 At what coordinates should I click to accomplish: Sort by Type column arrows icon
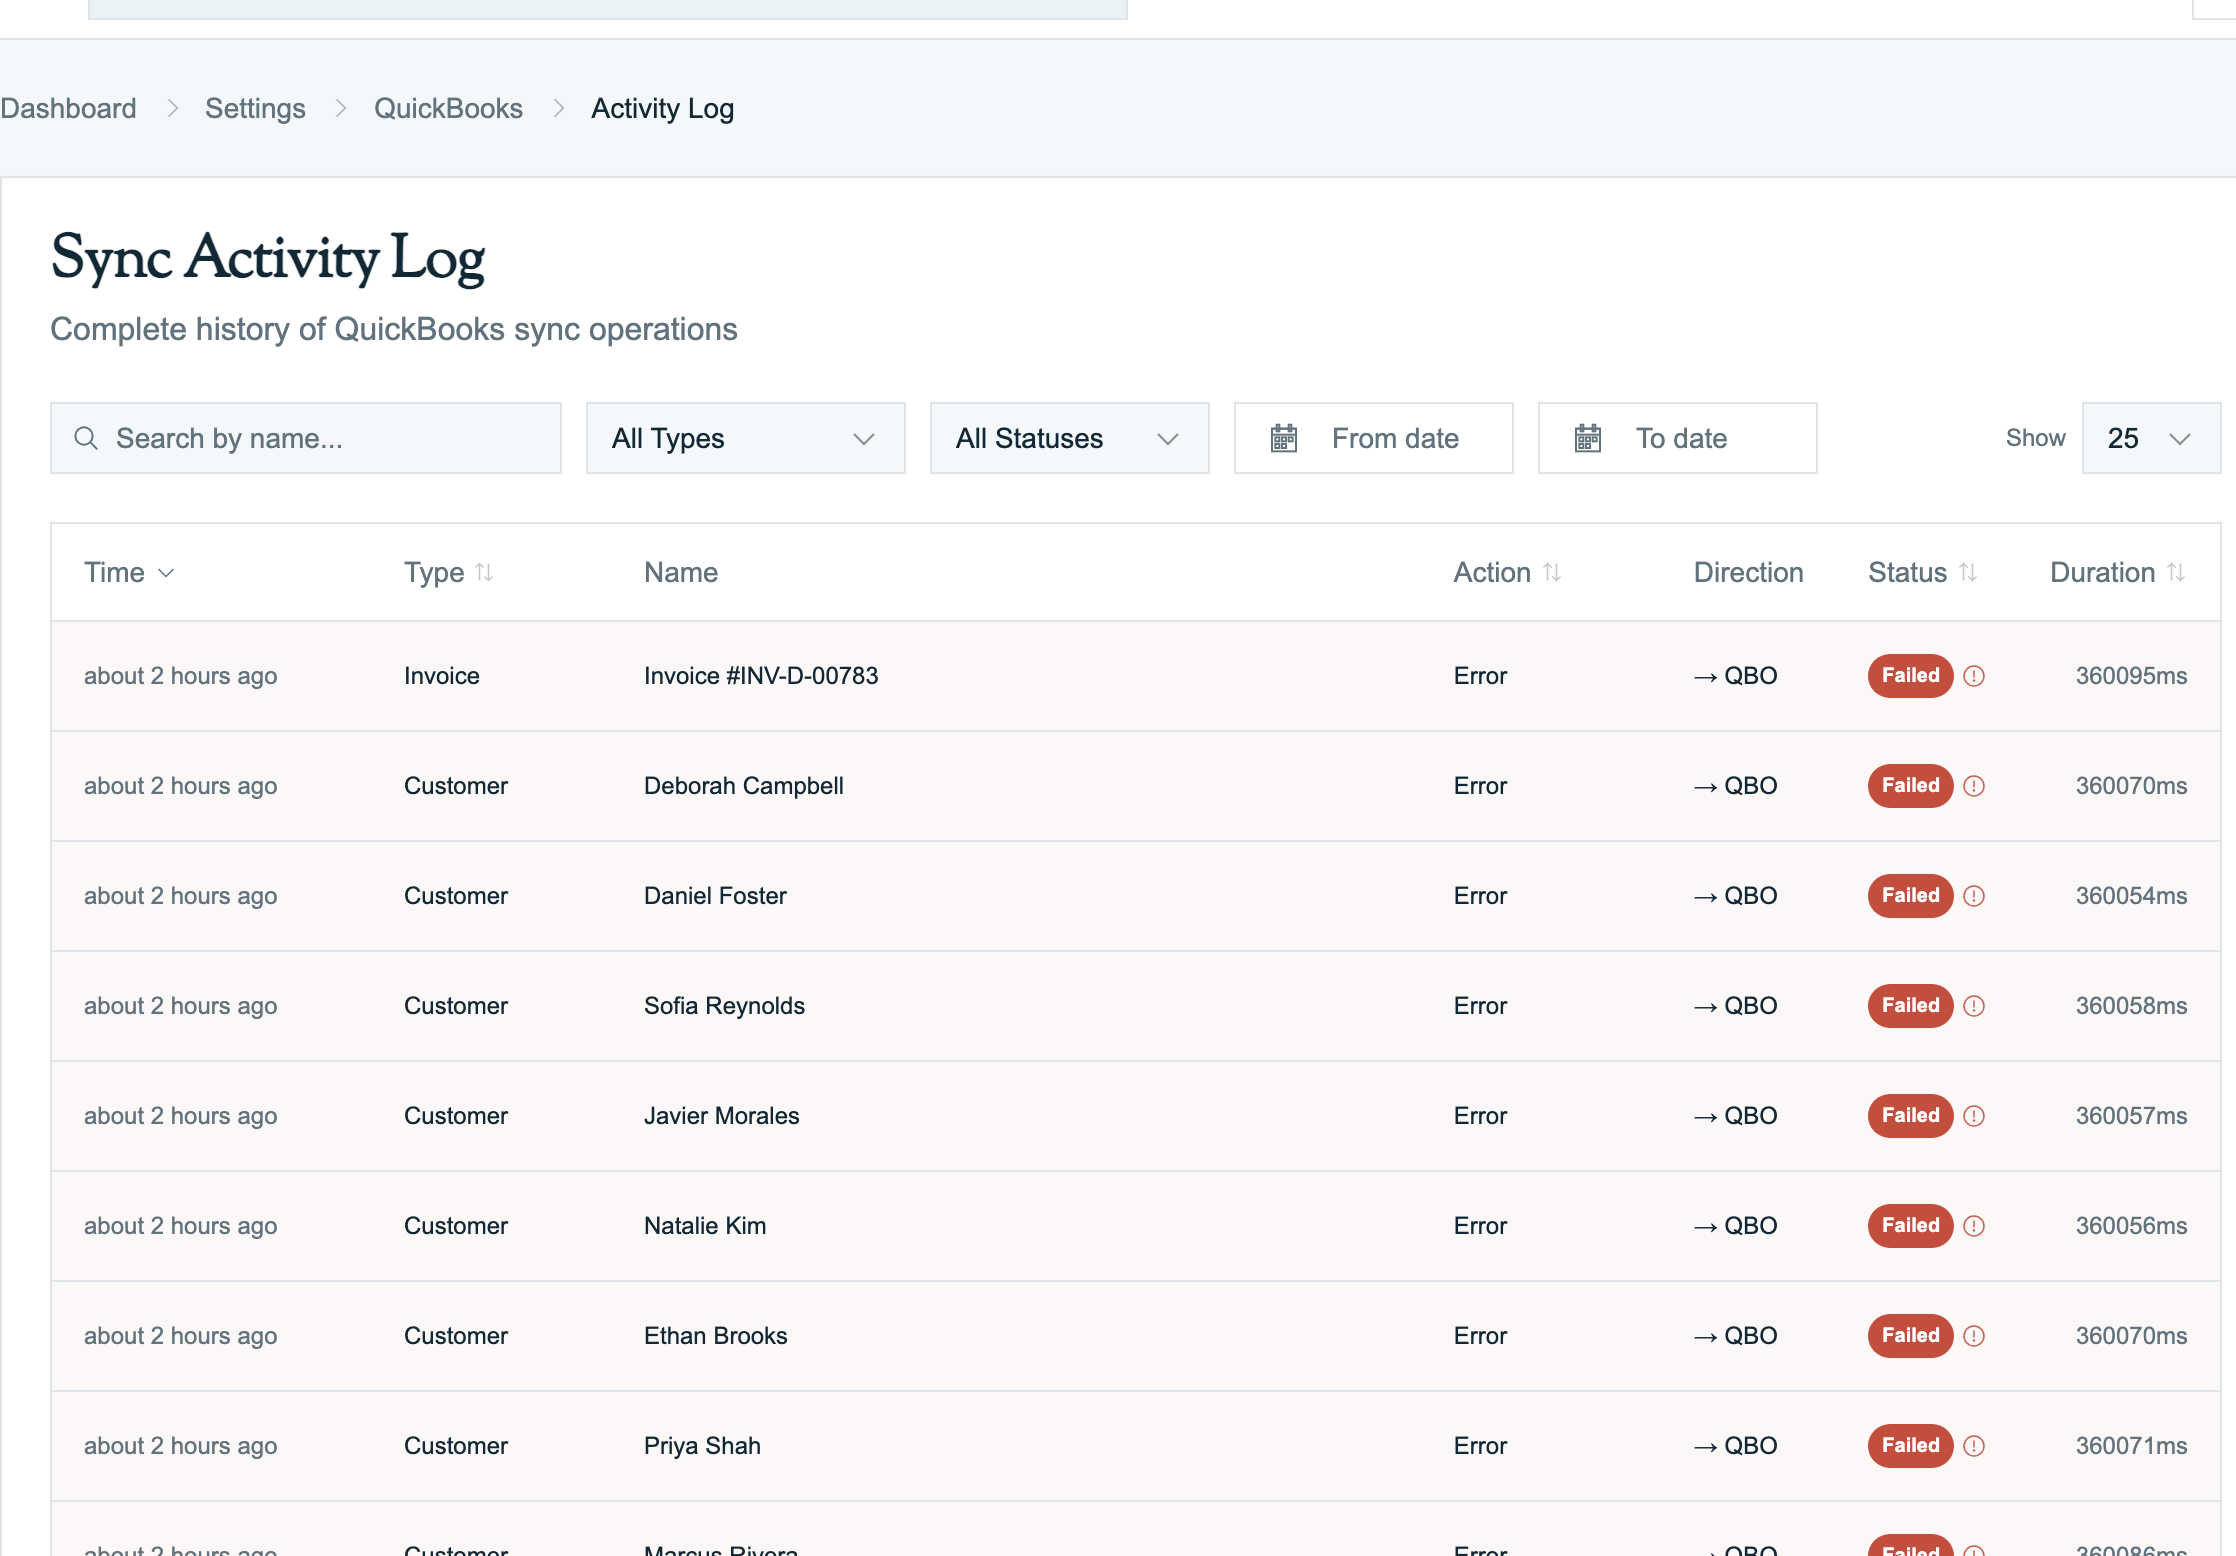484,572
